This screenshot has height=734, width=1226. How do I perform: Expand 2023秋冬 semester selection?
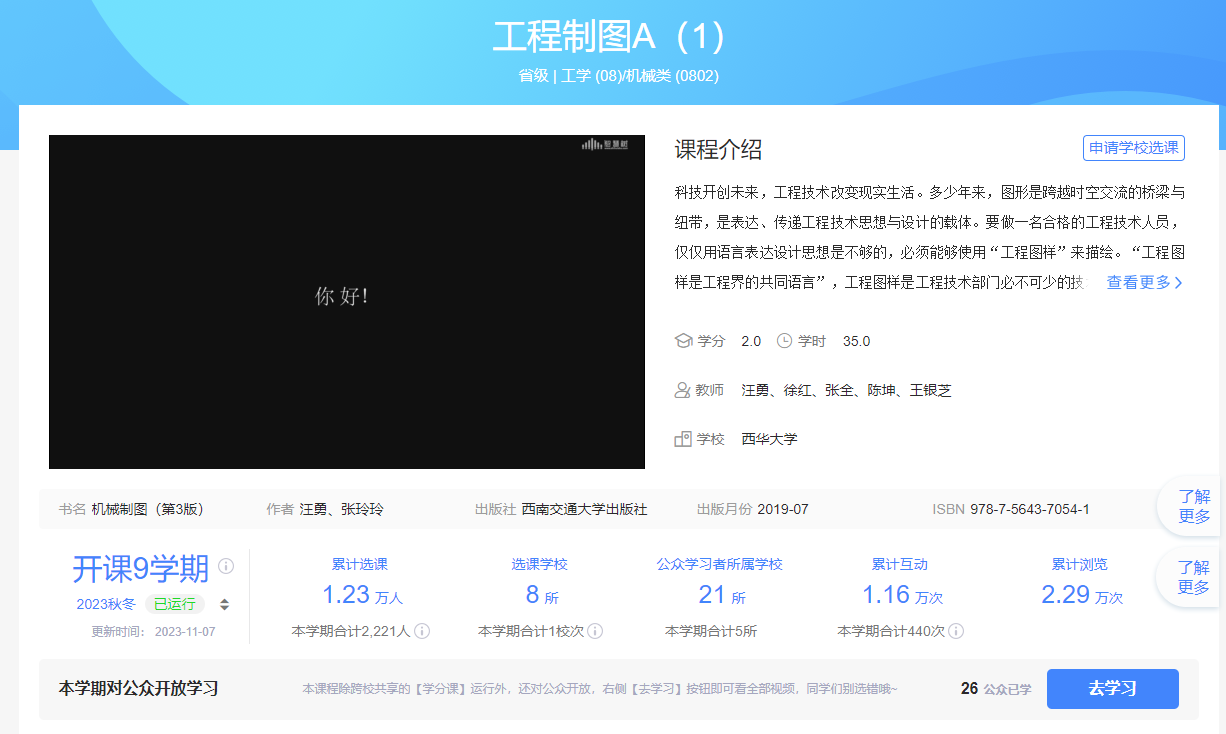pos(106,604)
